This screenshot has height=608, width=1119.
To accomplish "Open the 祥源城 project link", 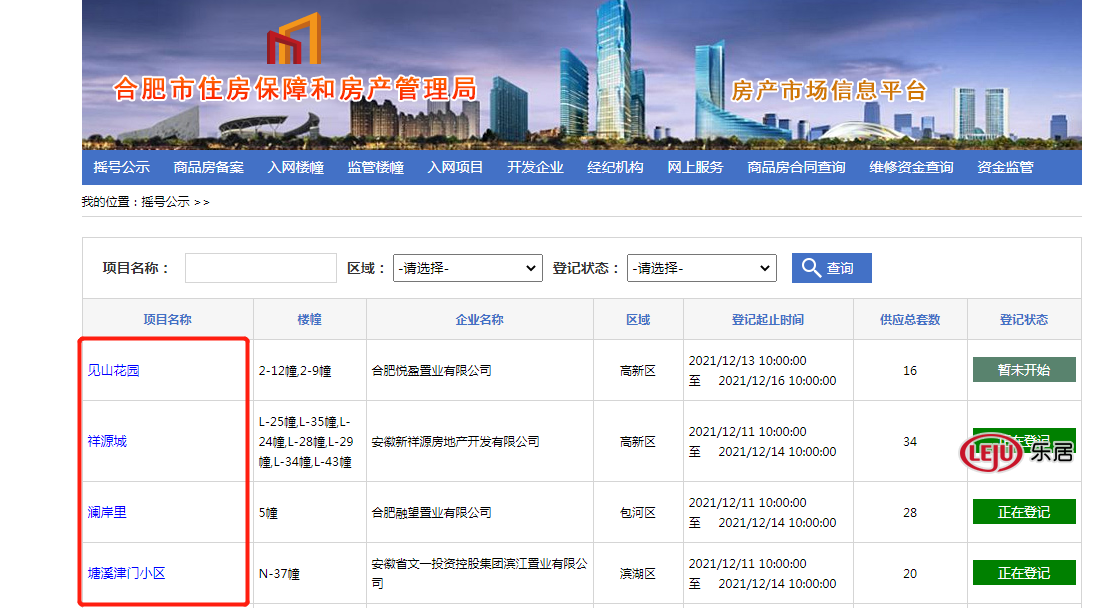I will pos(107,441).
